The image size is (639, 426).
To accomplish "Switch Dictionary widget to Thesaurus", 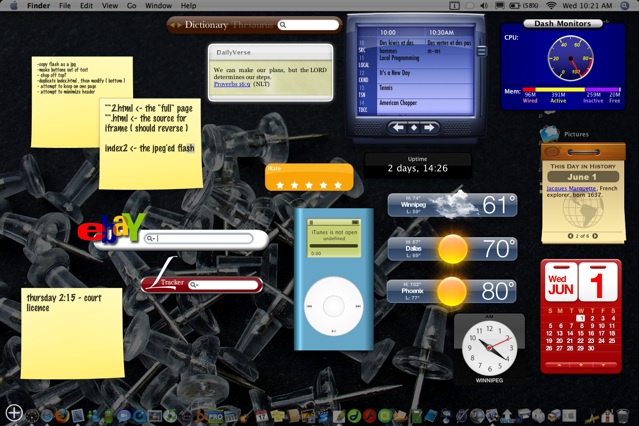I will 253,25.
